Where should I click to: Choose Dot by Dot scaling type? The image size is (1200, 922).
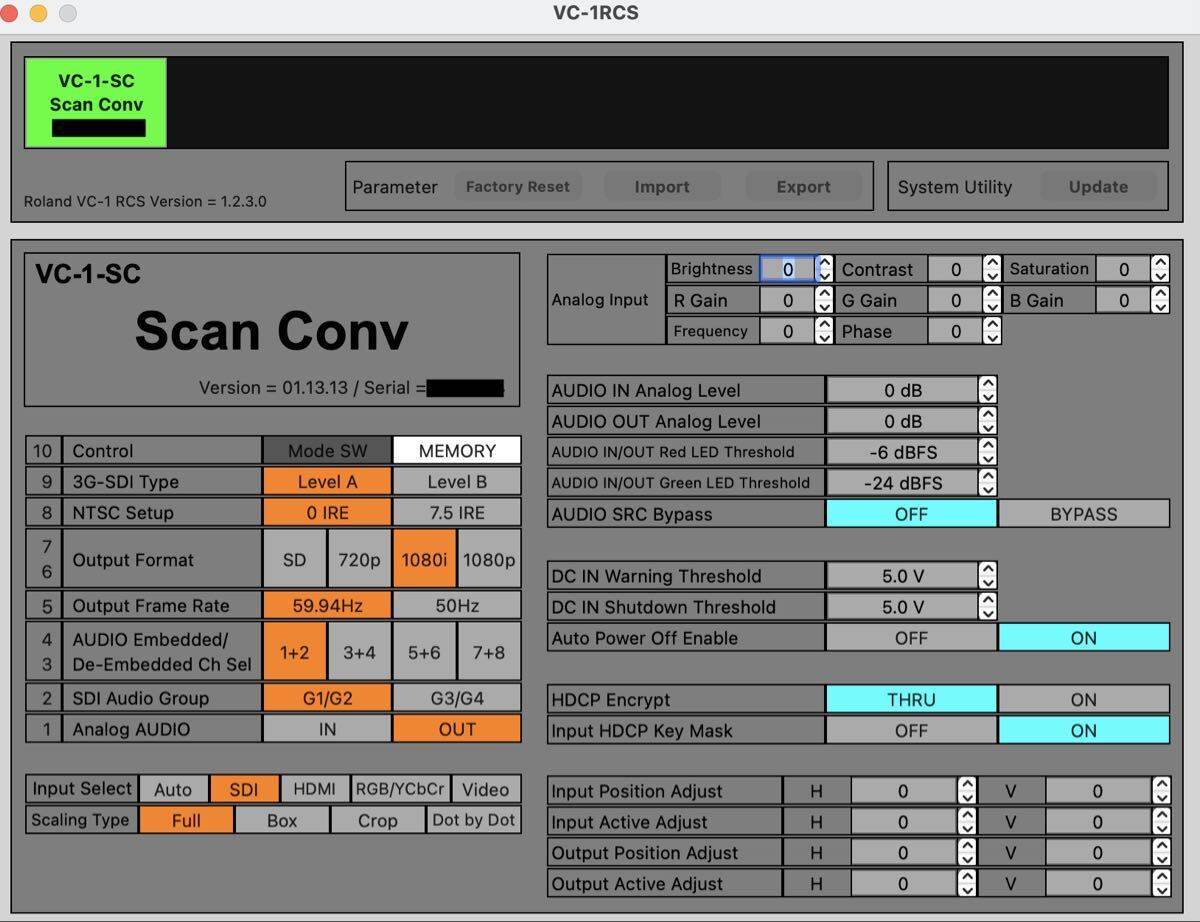tap(474, 820)
